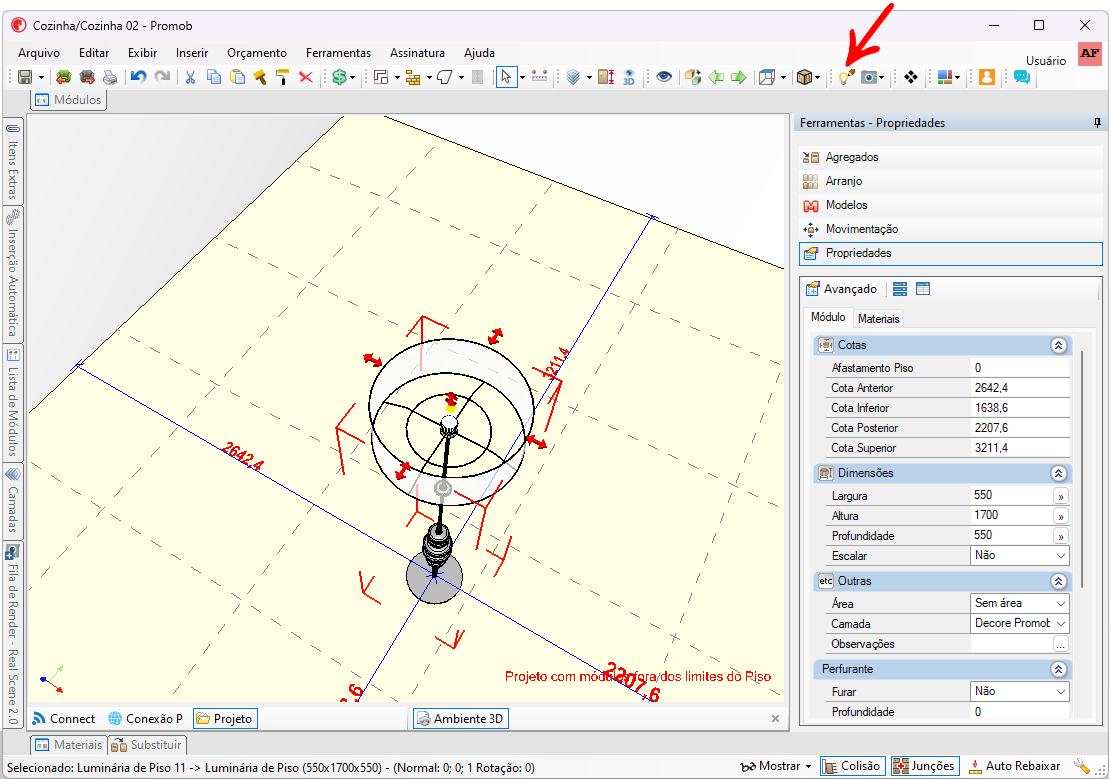Collapse the Outras section
The image size is (1112, 779).
(1058, 581)
